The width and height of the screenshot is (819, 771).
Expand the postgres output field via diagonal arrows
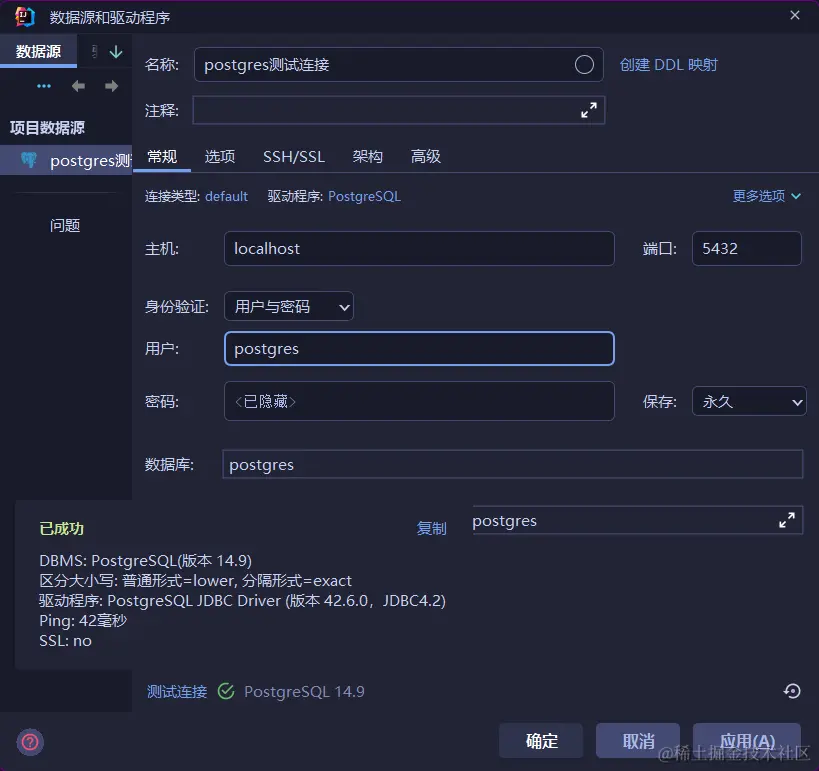pos(786,520)
